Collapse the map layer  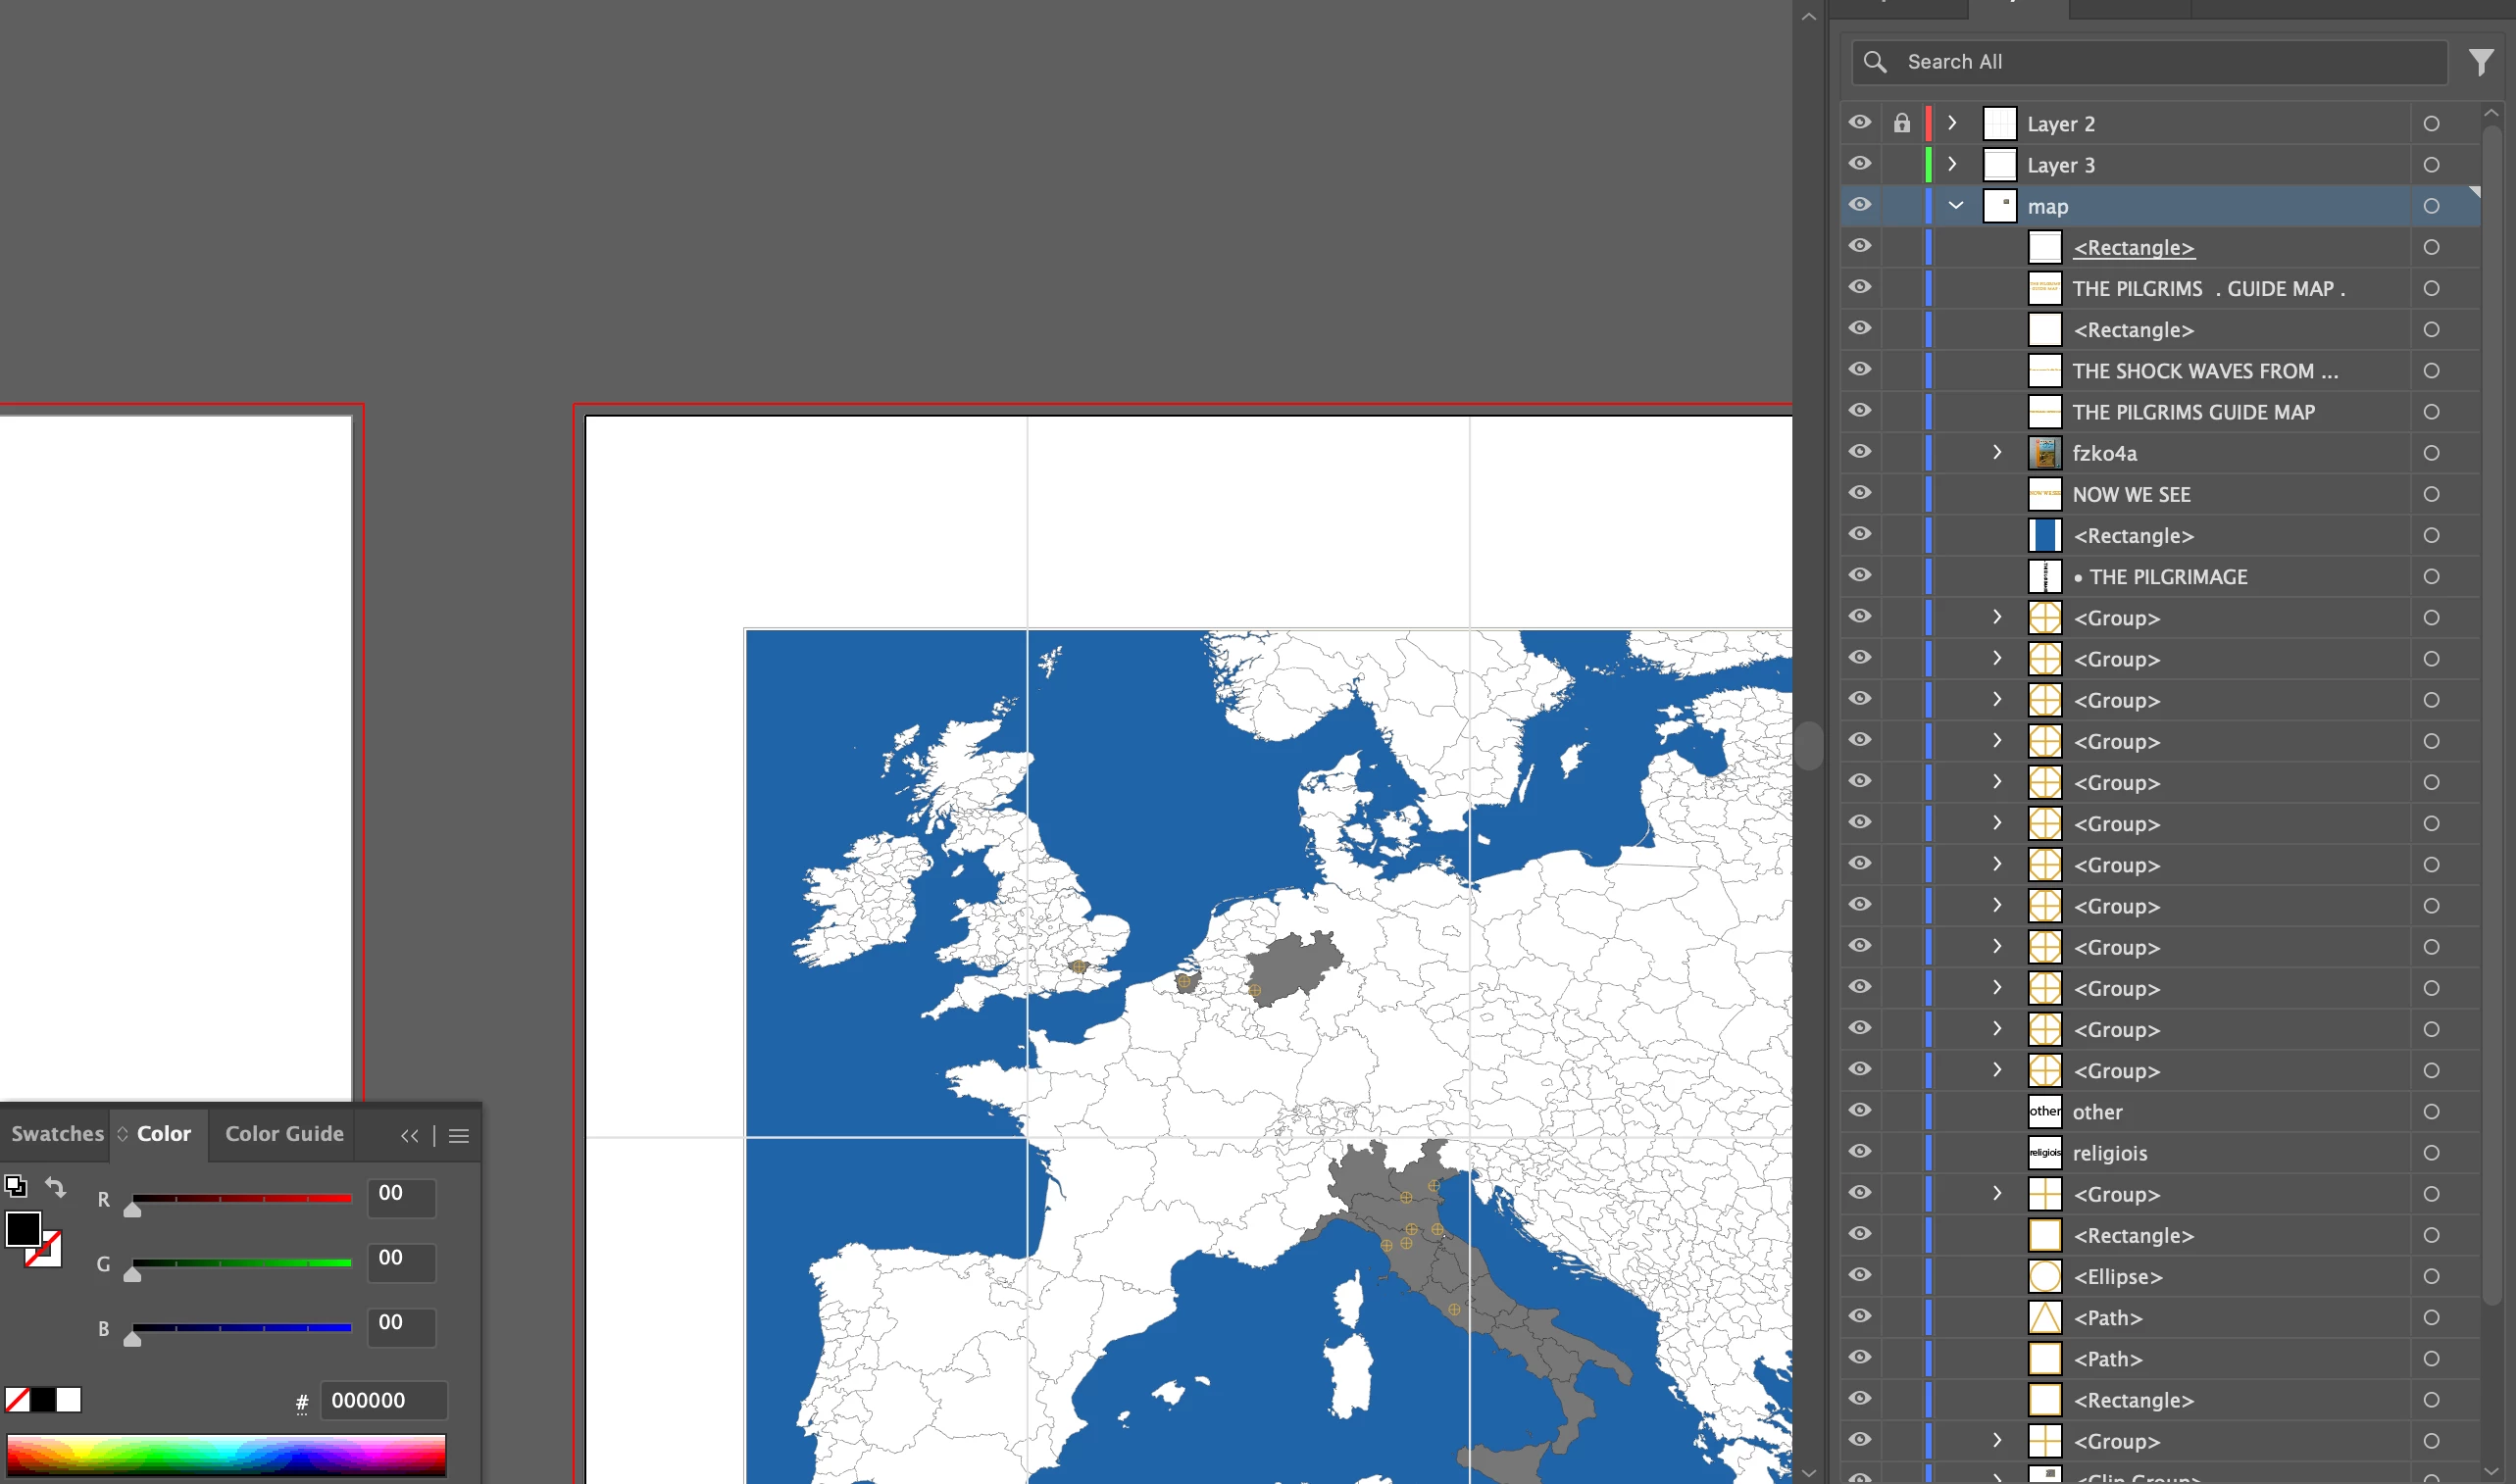1955,206
